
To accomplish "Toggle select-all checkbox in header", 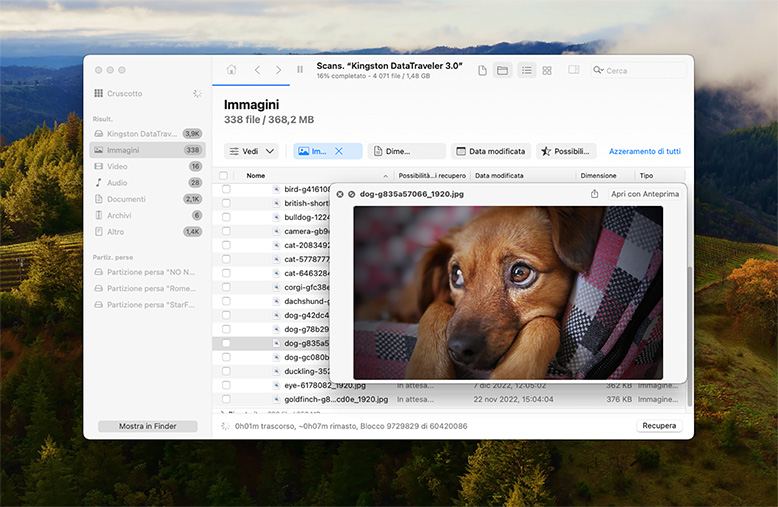I will tap(223, 176).
